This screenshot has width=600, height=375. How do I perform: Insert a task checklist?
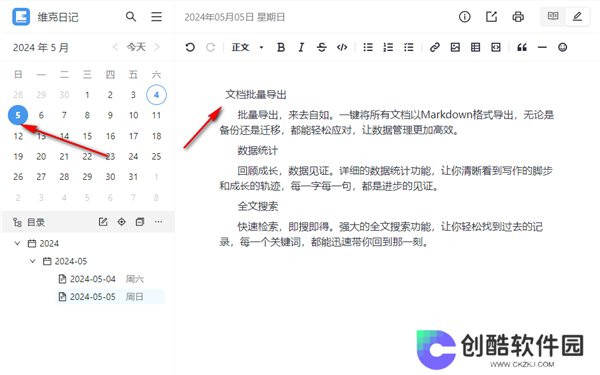pos(409,47)
